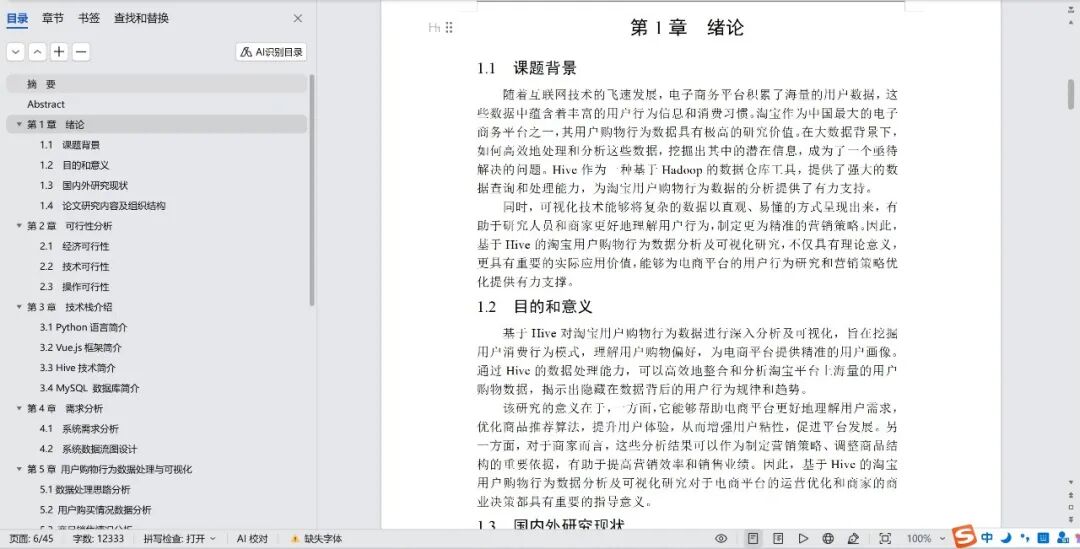The image size is (1080, 549).
Task: Click the 1.1 课题背景 heading in the document
Action: click(x=526, y=68)
